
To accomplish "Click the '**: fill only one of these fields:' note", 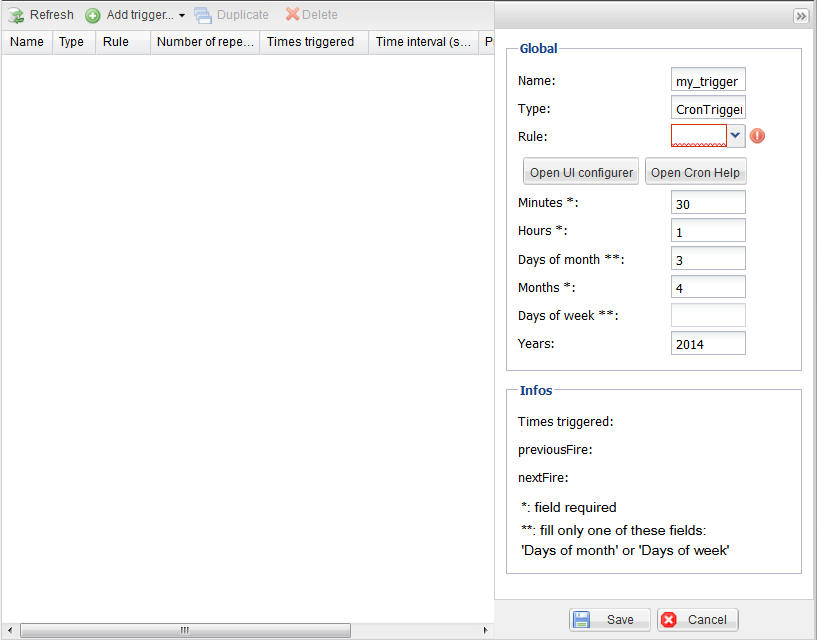I will tap(614, 530).
